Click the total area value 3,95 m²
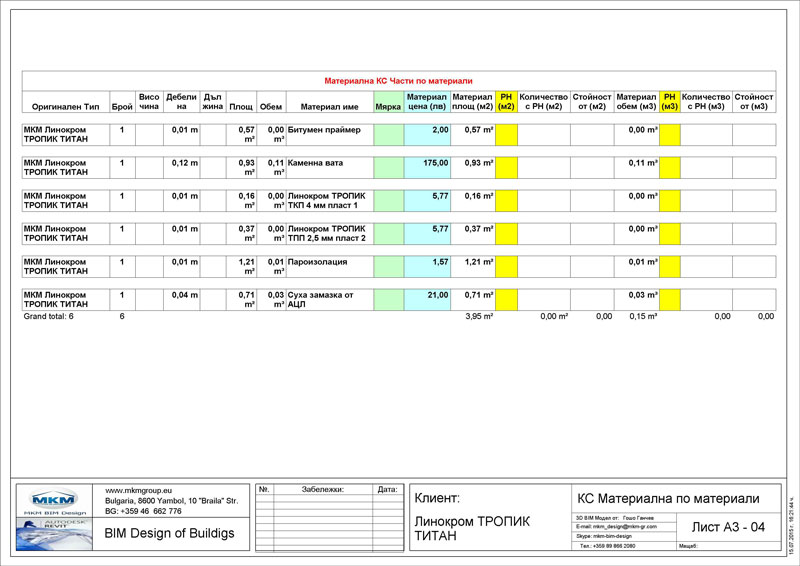 tap(479, 316)
